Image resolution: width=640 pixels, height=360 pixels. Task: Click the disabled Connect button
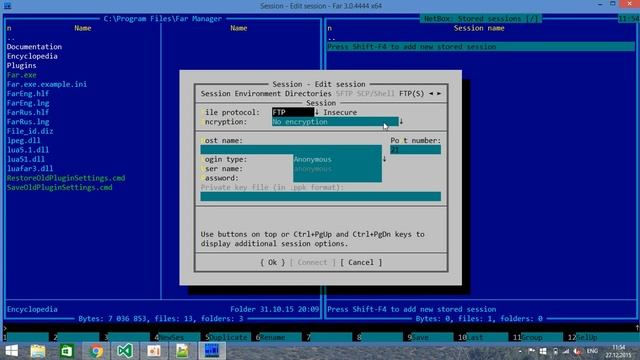[x=312, y=262]
